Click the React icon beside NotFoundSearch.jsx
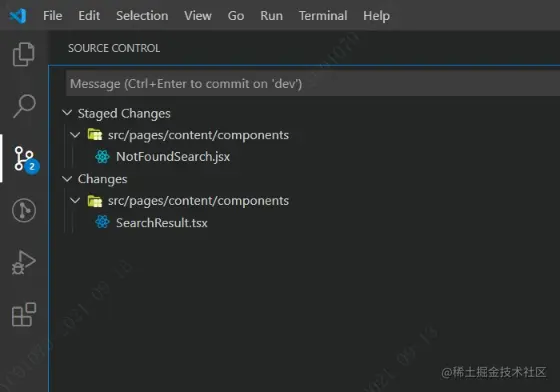 102,157
